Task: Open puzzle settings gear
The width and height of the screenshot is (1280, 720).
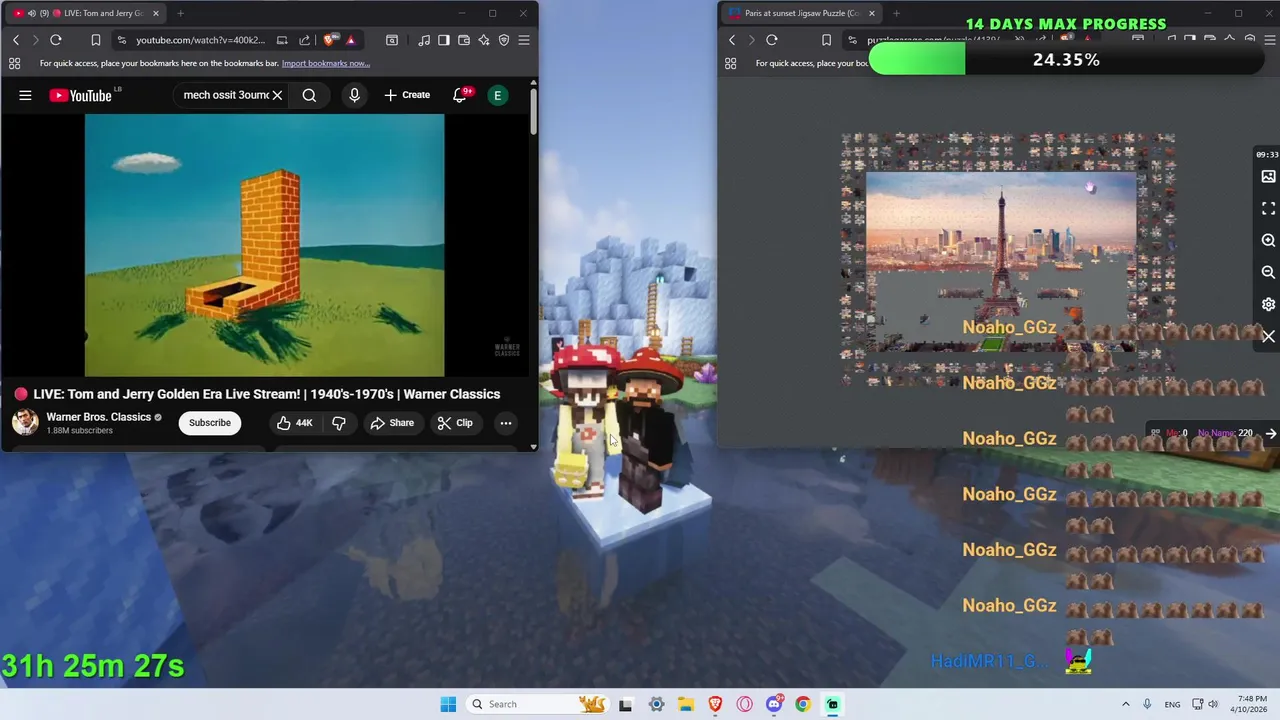Action: click(1268, 304)
